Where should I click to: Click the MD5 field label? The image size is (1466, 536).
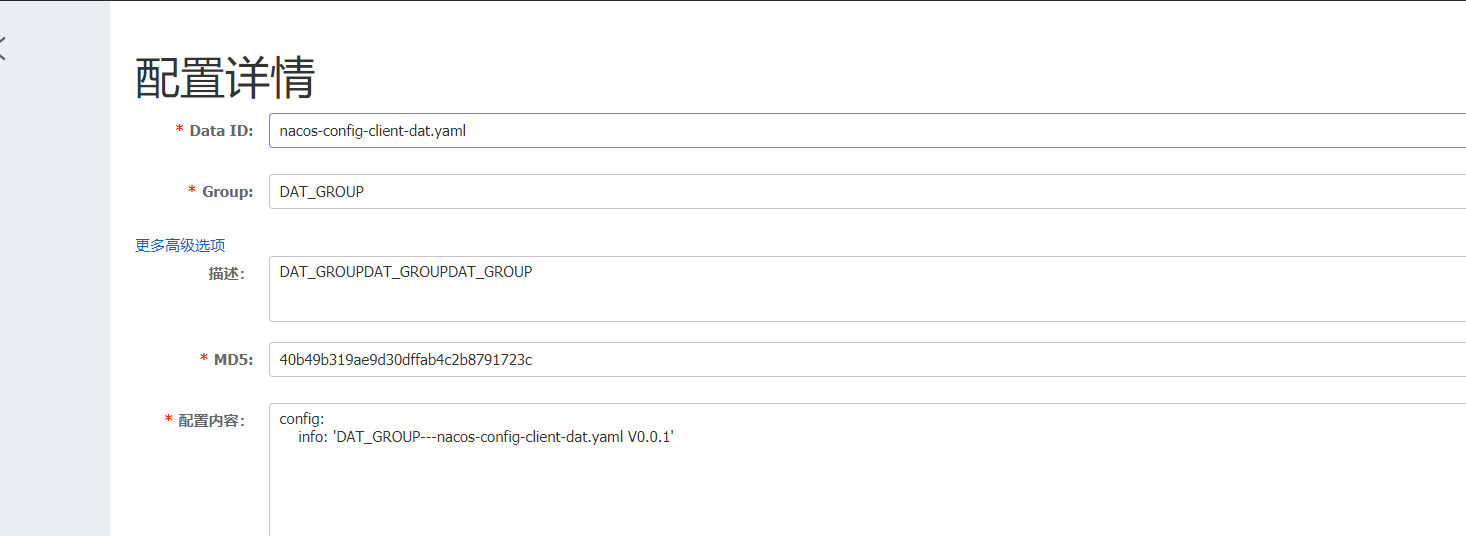coord(233,359)
